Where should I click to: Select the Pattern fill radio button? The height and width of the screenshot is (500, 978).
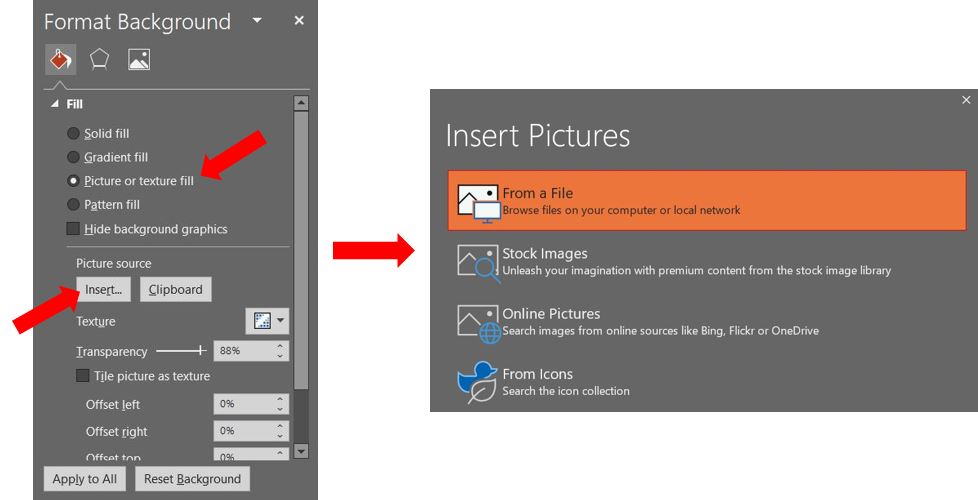(73, 204)
